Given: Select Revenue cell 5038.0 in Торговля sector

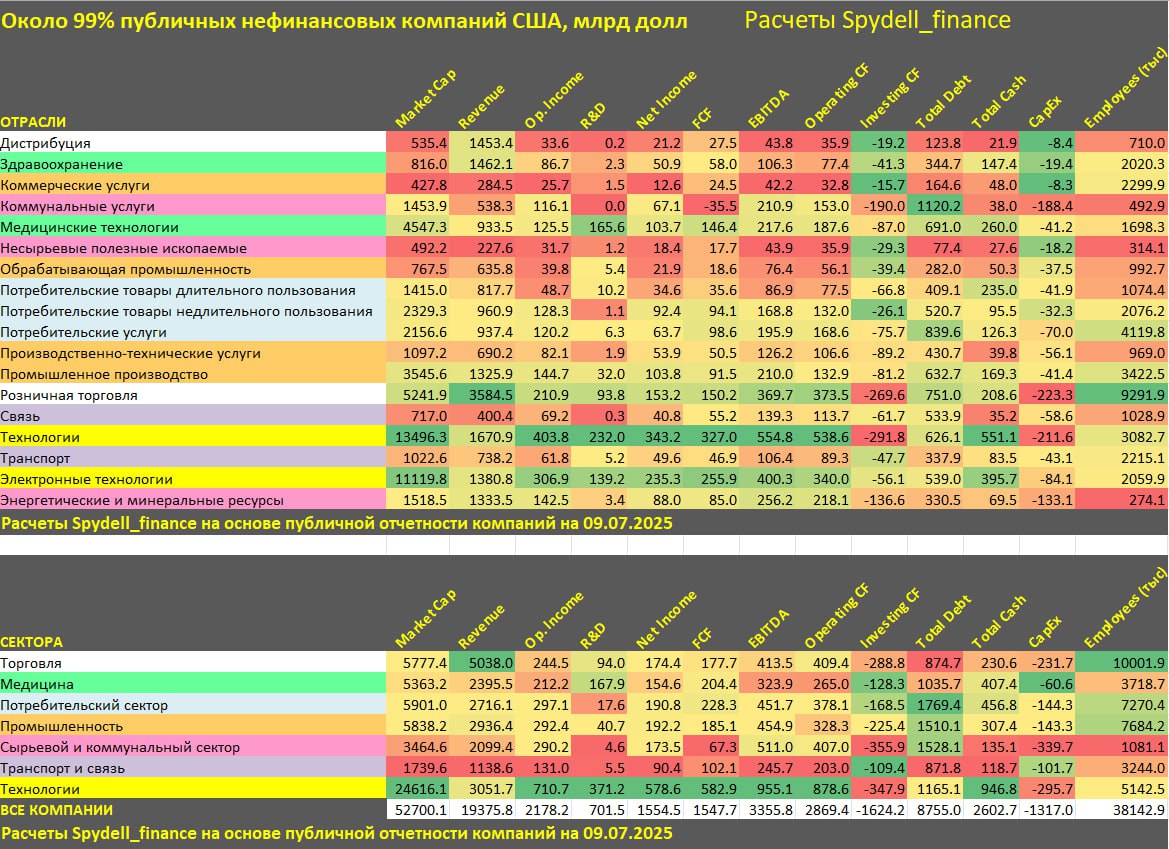Looking at the screenshot, I should click(482, 663).
